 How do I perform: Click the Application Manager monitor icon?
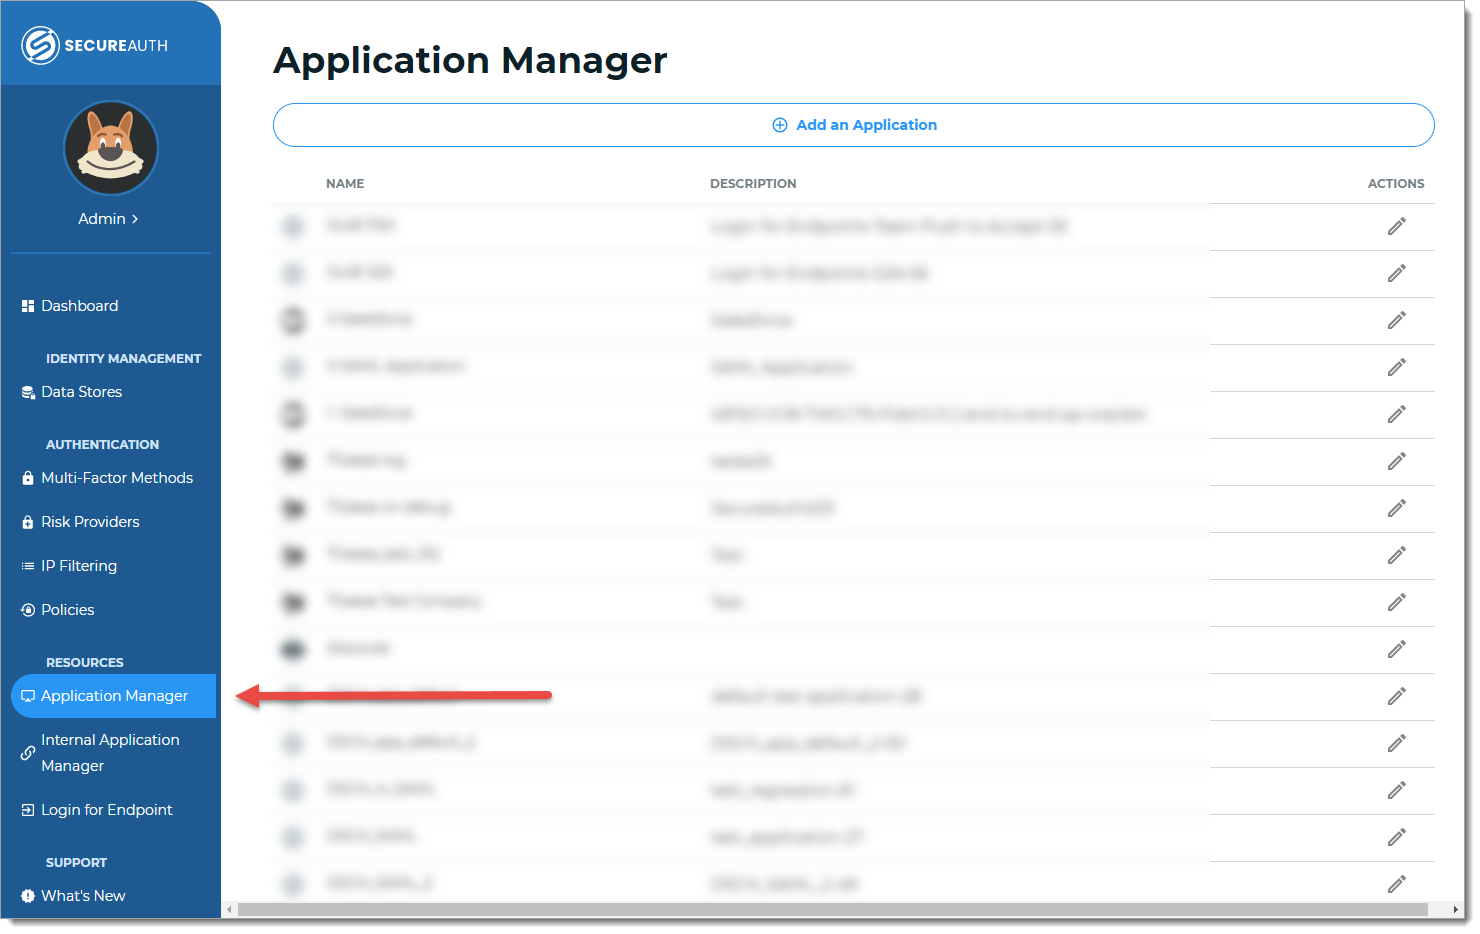click(x=29, y=695)
